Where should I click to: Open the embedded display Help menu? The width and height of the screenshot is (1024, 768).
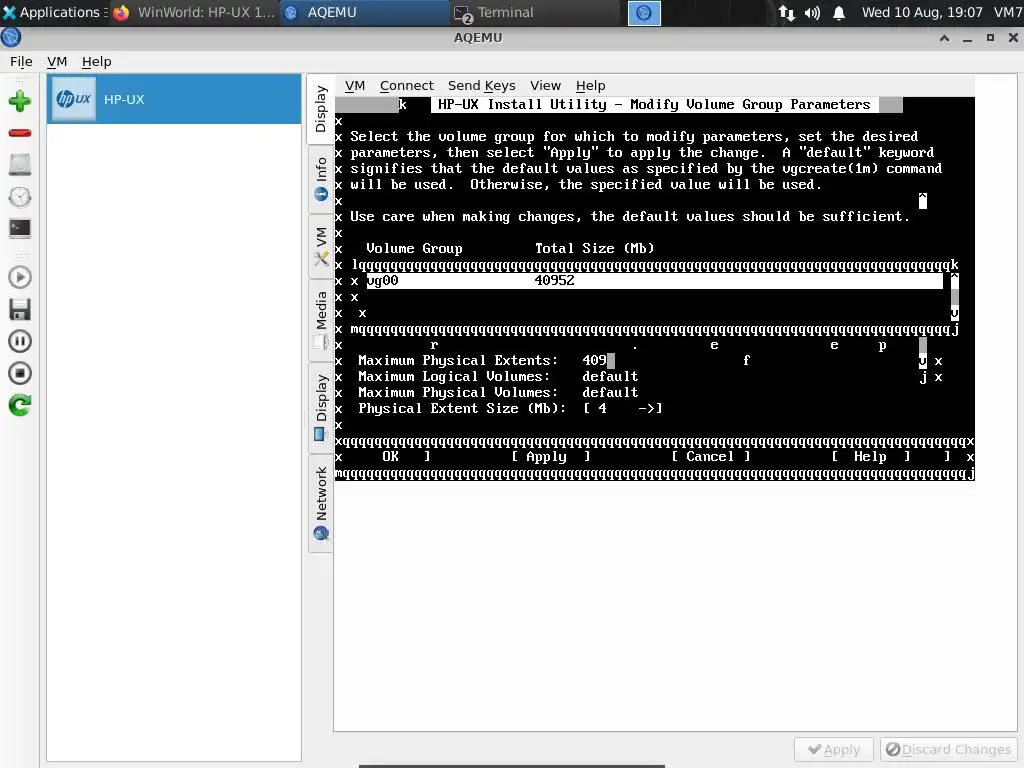coord(590,86)
